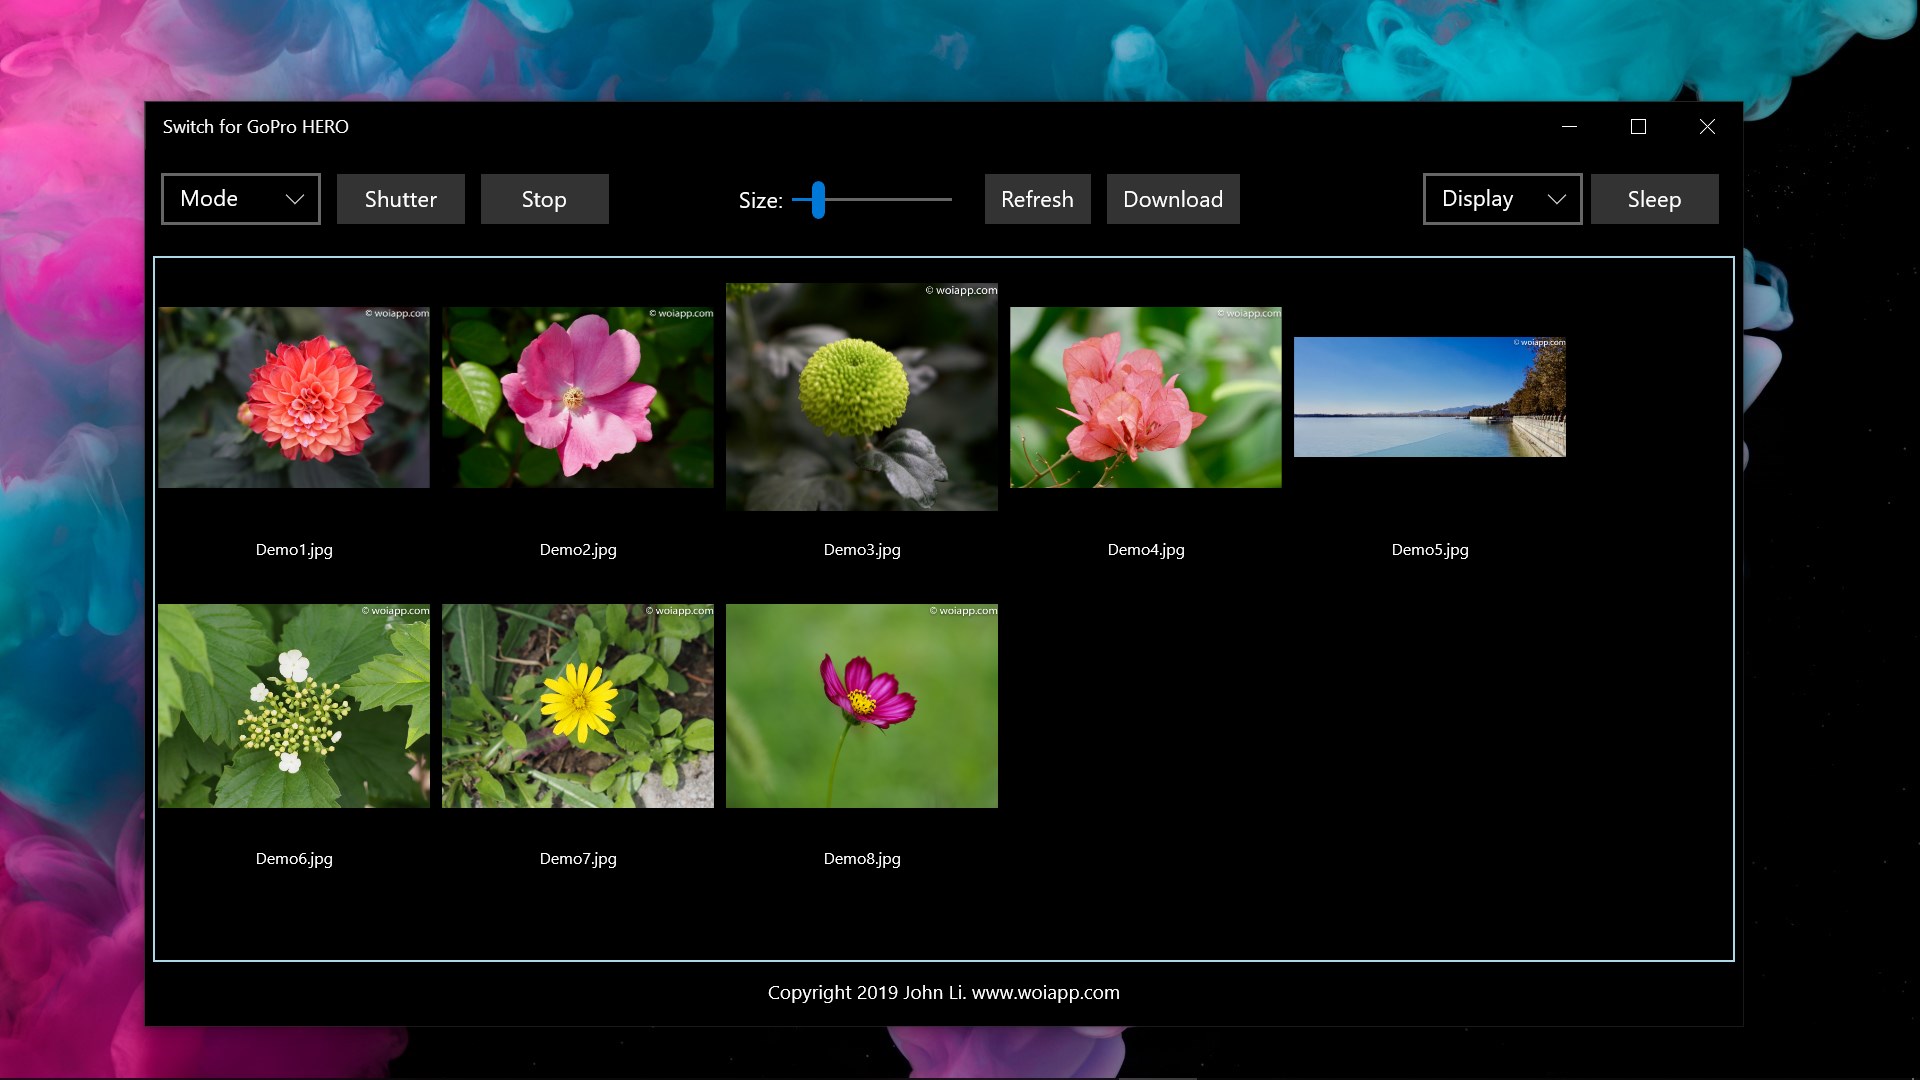Click the Download button

(1172, 199)
